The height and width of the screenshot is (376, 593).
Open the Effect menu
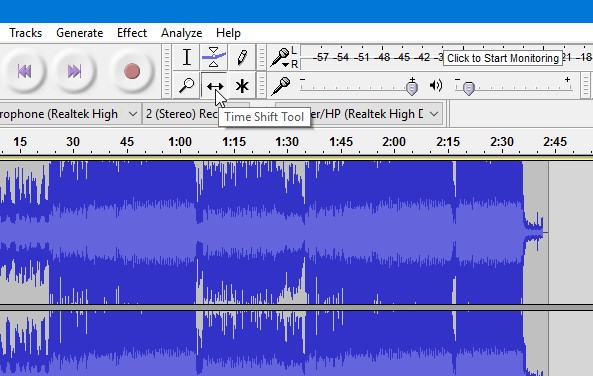pos(132,33)
